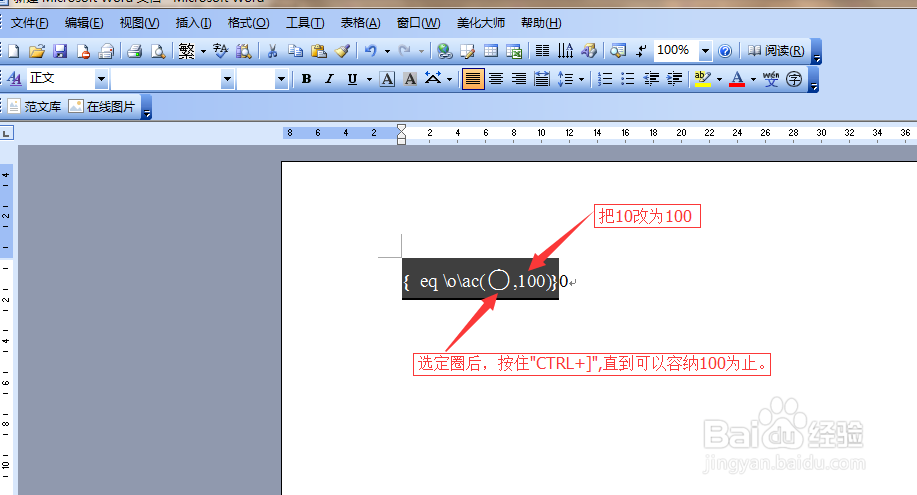
Task: Toggle center alignment
Action: [x=496, y=79]
